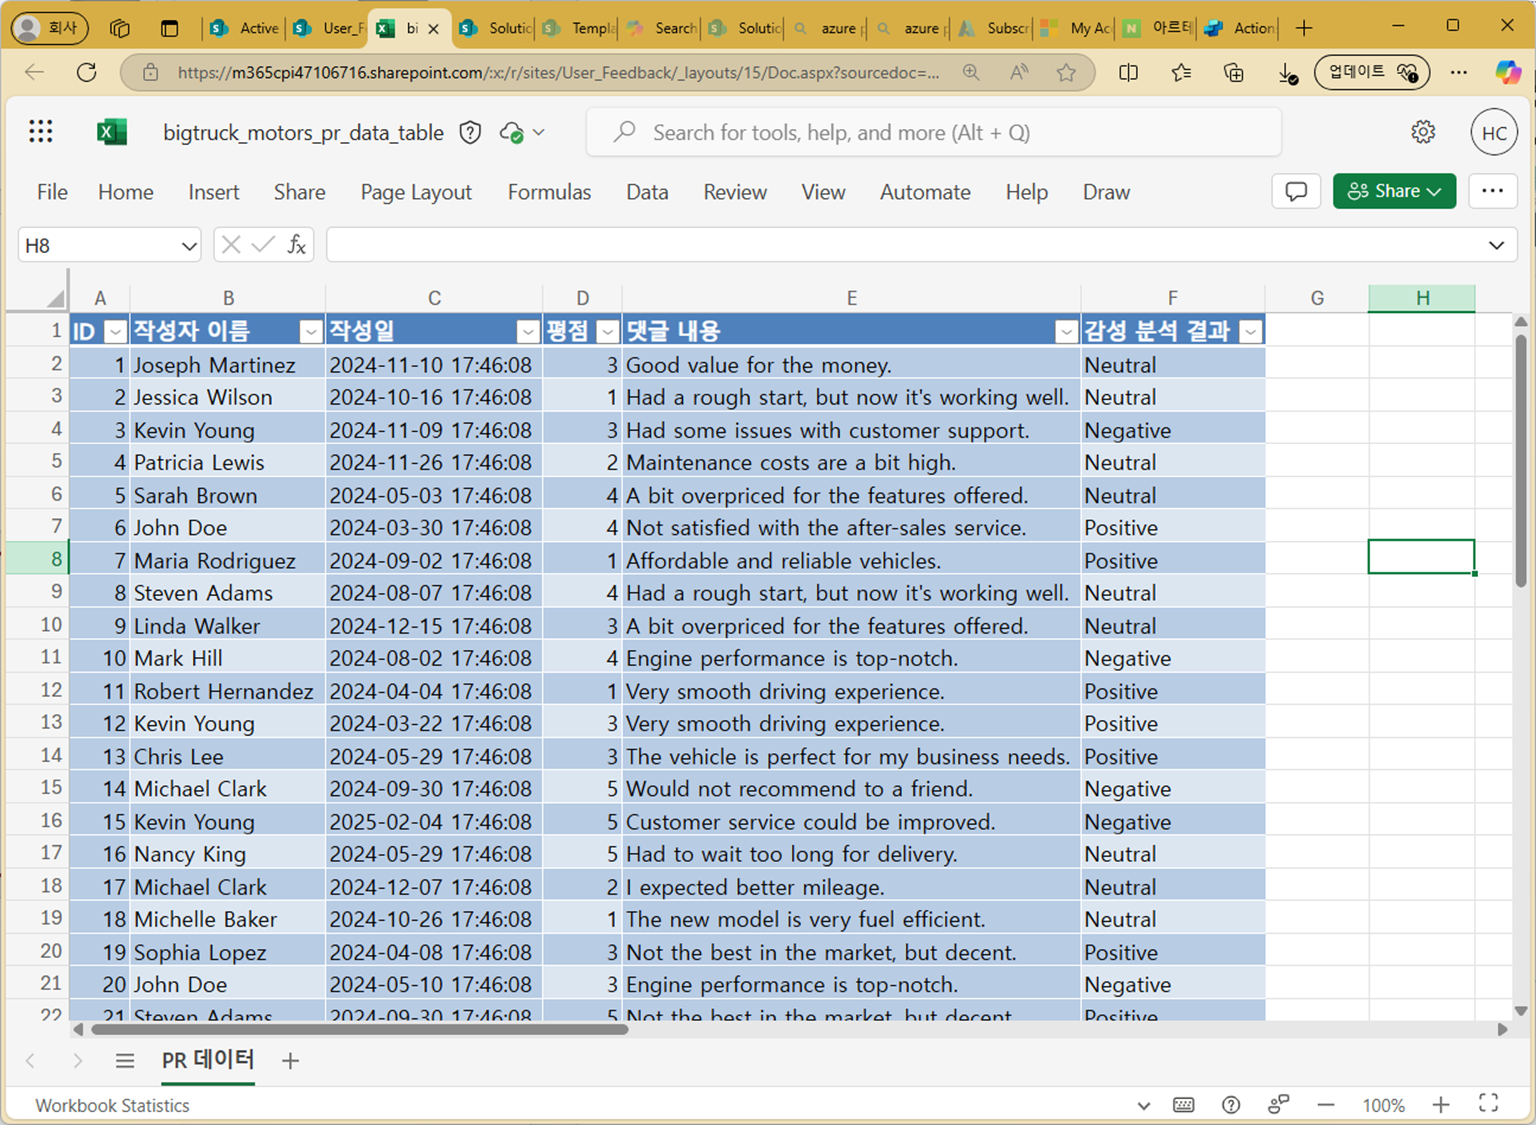Click the search for tools box
The width and height of the screenshot is (1536, 1125).
tap(934, 132)
